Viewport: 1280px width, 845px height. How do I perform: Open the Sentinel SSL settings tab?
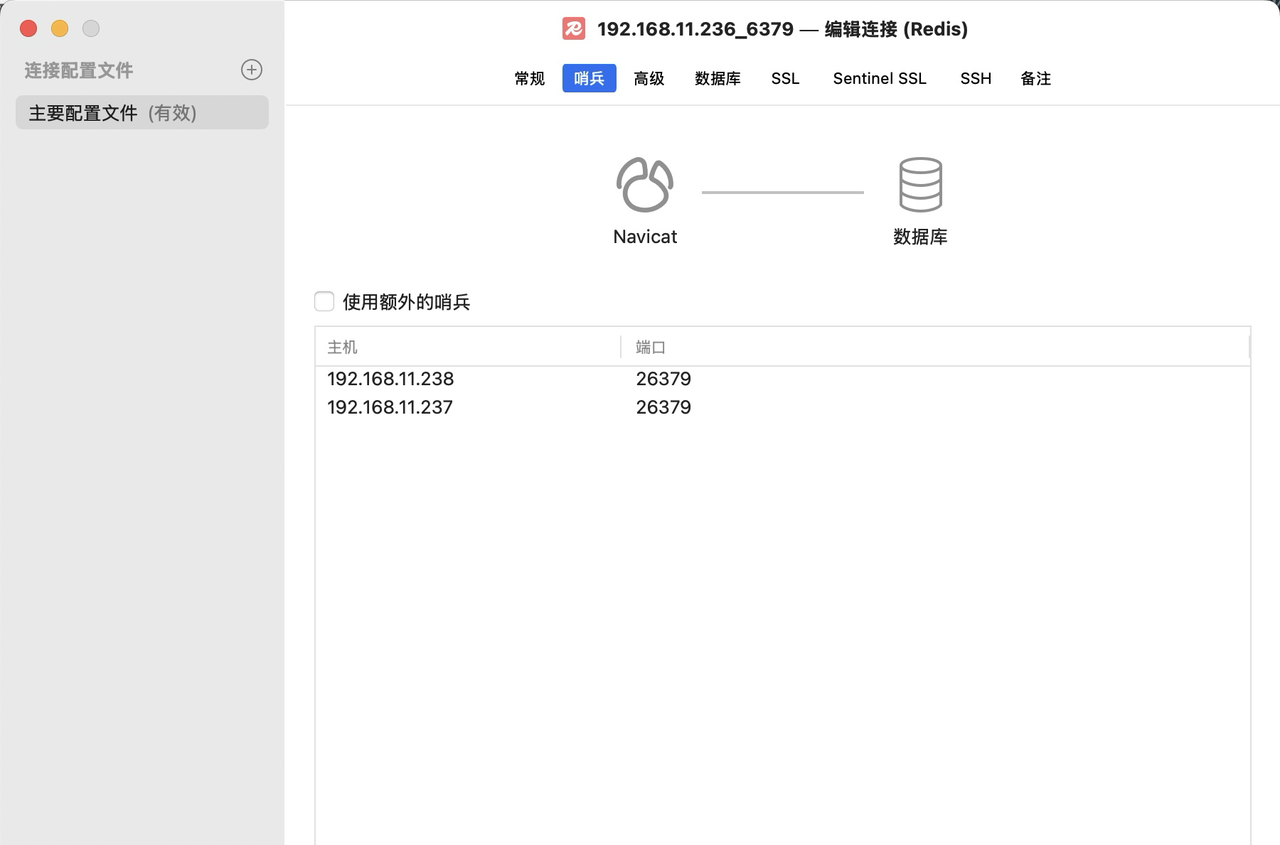[x=879, y=78]
